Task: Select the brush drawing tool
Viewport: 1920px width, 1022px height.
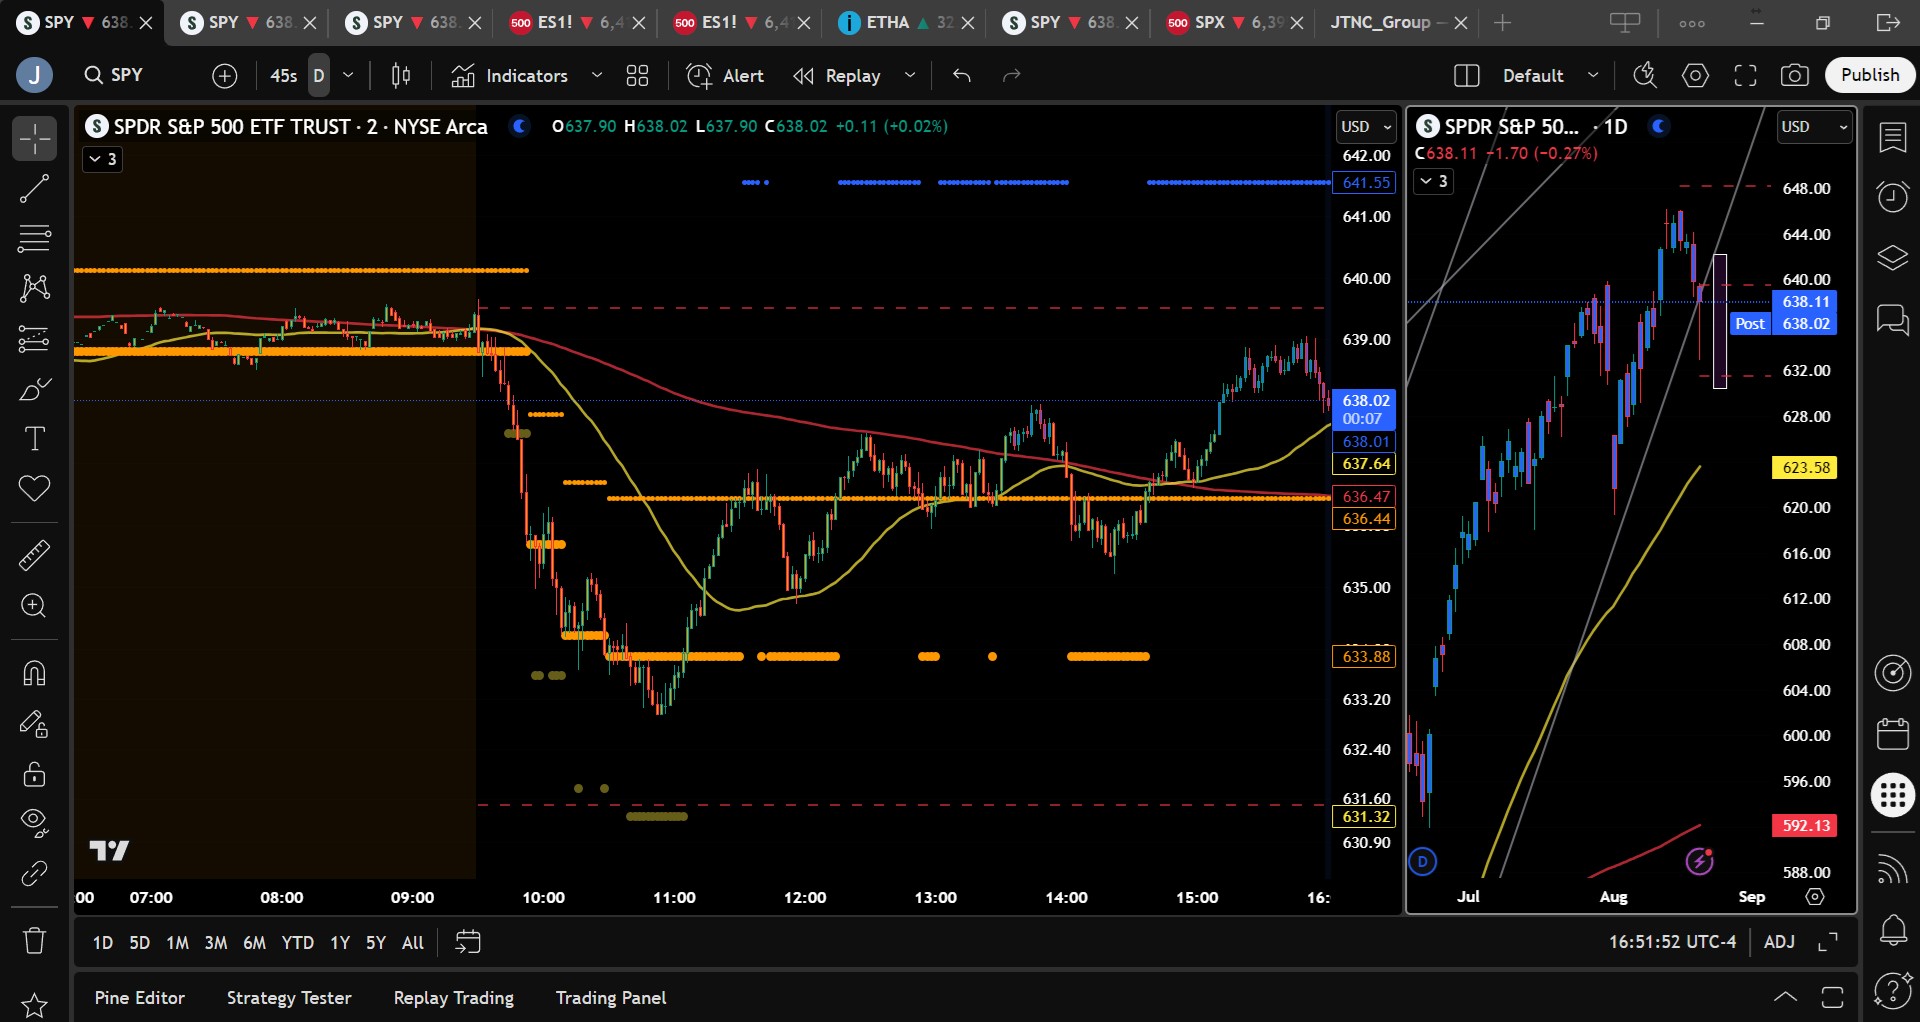Action: coord(34,388)
